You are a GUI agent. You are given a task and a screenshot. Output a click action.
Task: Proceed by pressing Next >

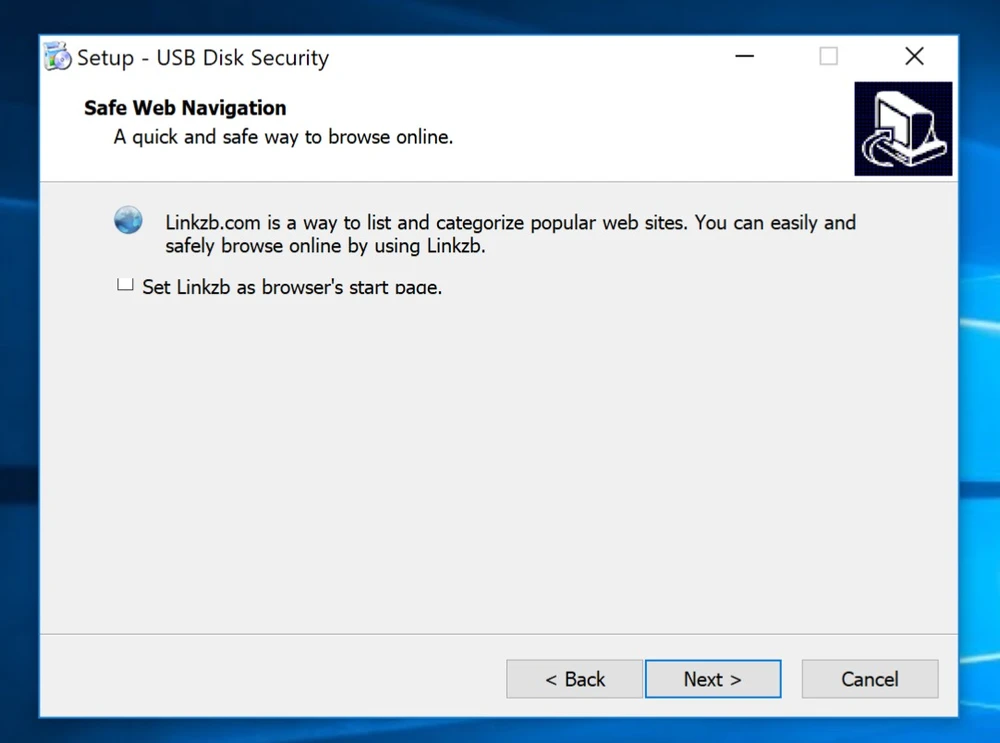pos(712,679)
